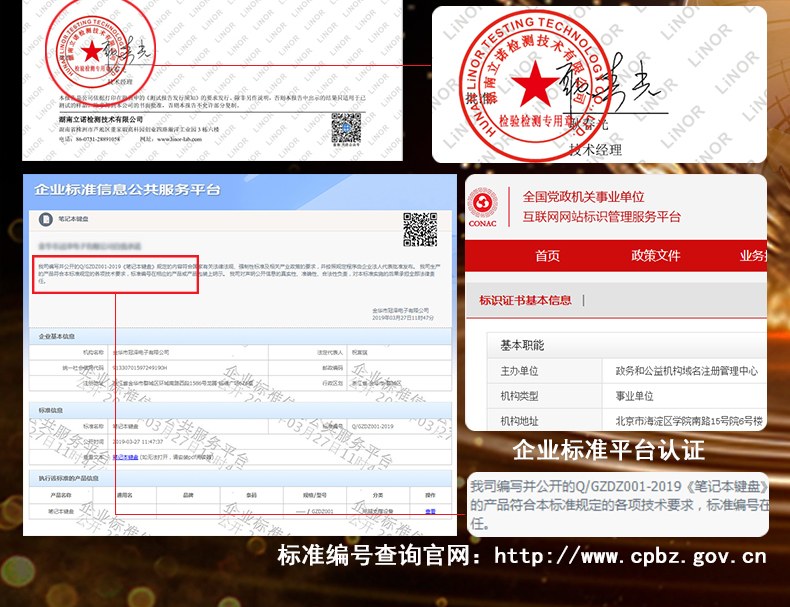
Task: Open the blue 笔记本键盘 standard file link
Action: point(125,457)
